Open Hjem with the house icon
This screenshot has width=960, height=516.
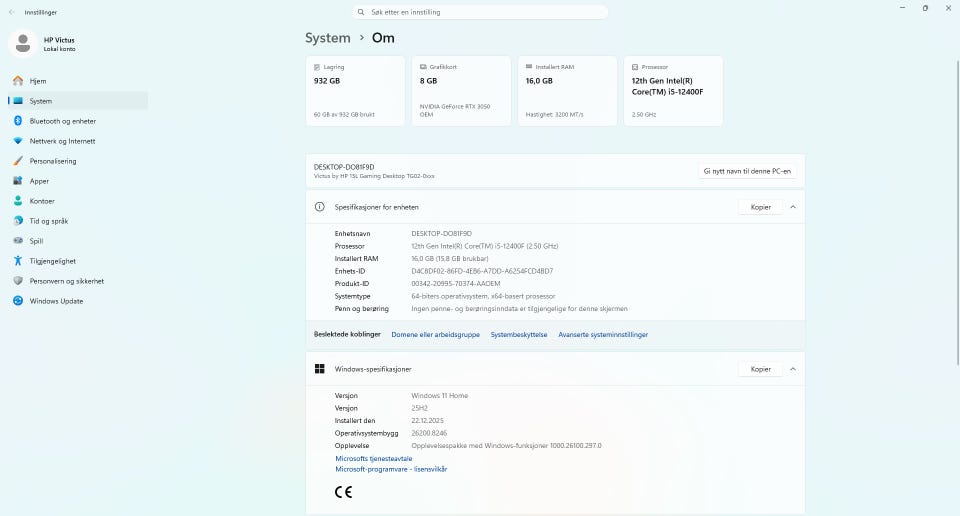tap(18, 81)
